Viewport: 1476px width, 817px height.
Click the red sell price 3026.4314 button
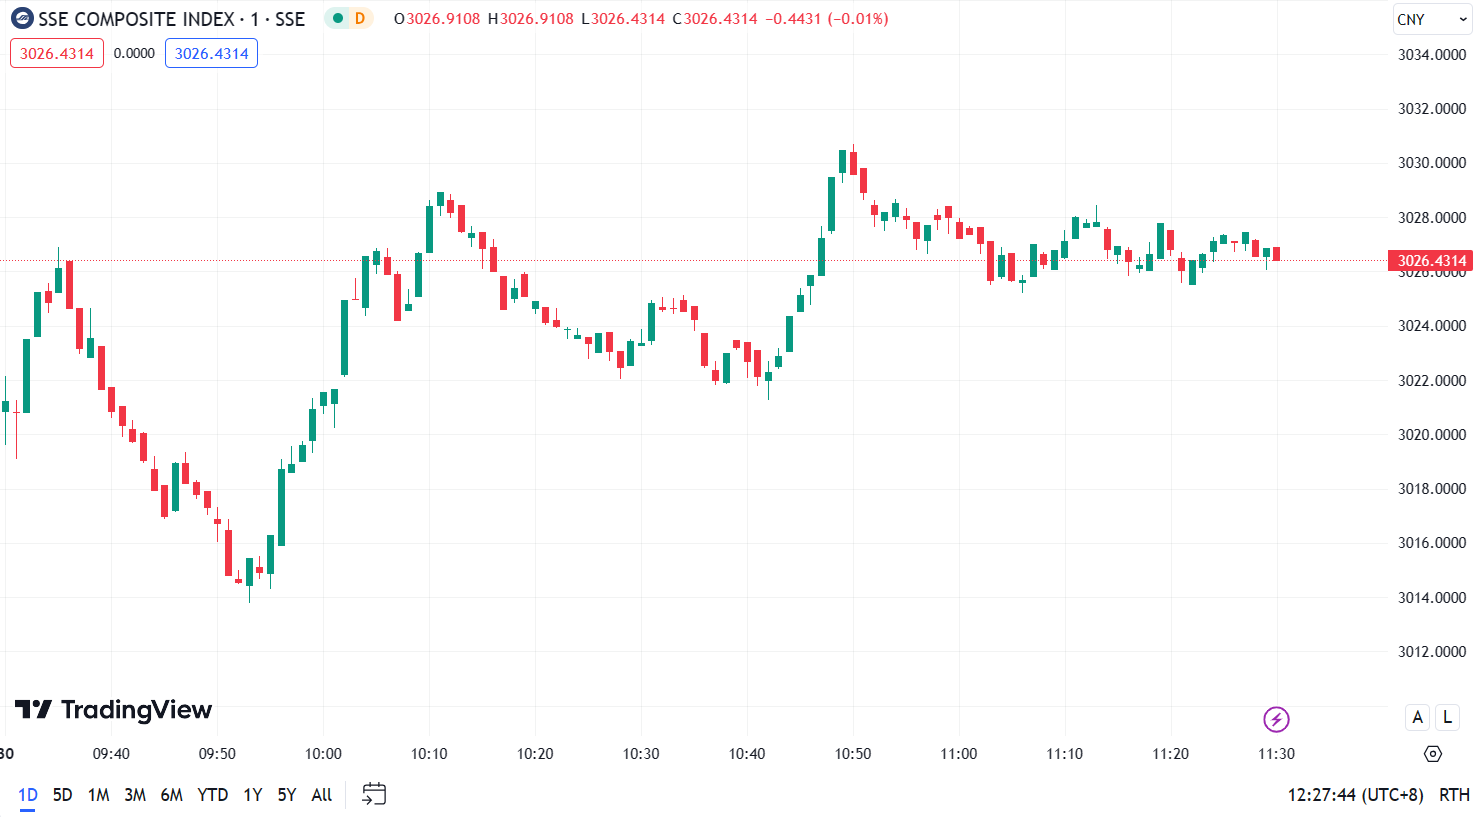pos(57,54)
